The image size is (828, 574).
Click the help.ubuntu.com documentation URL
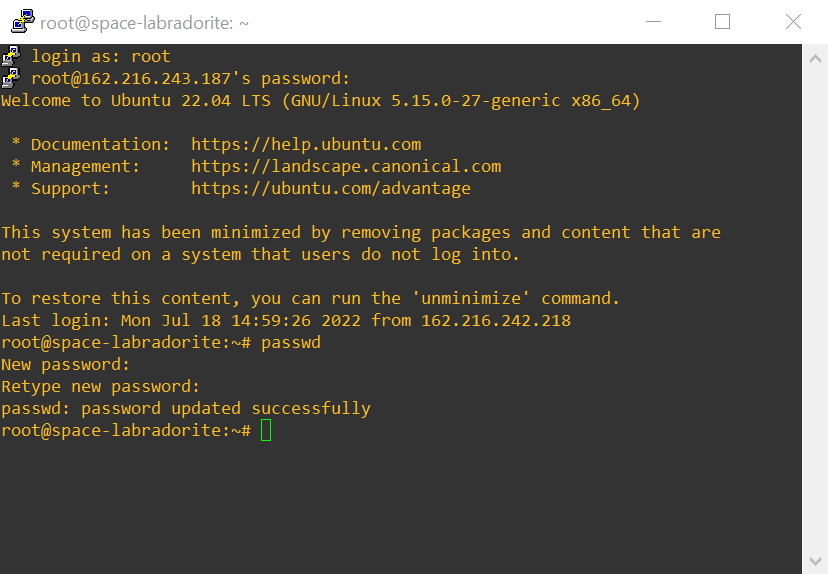click(x=306, y=144)
